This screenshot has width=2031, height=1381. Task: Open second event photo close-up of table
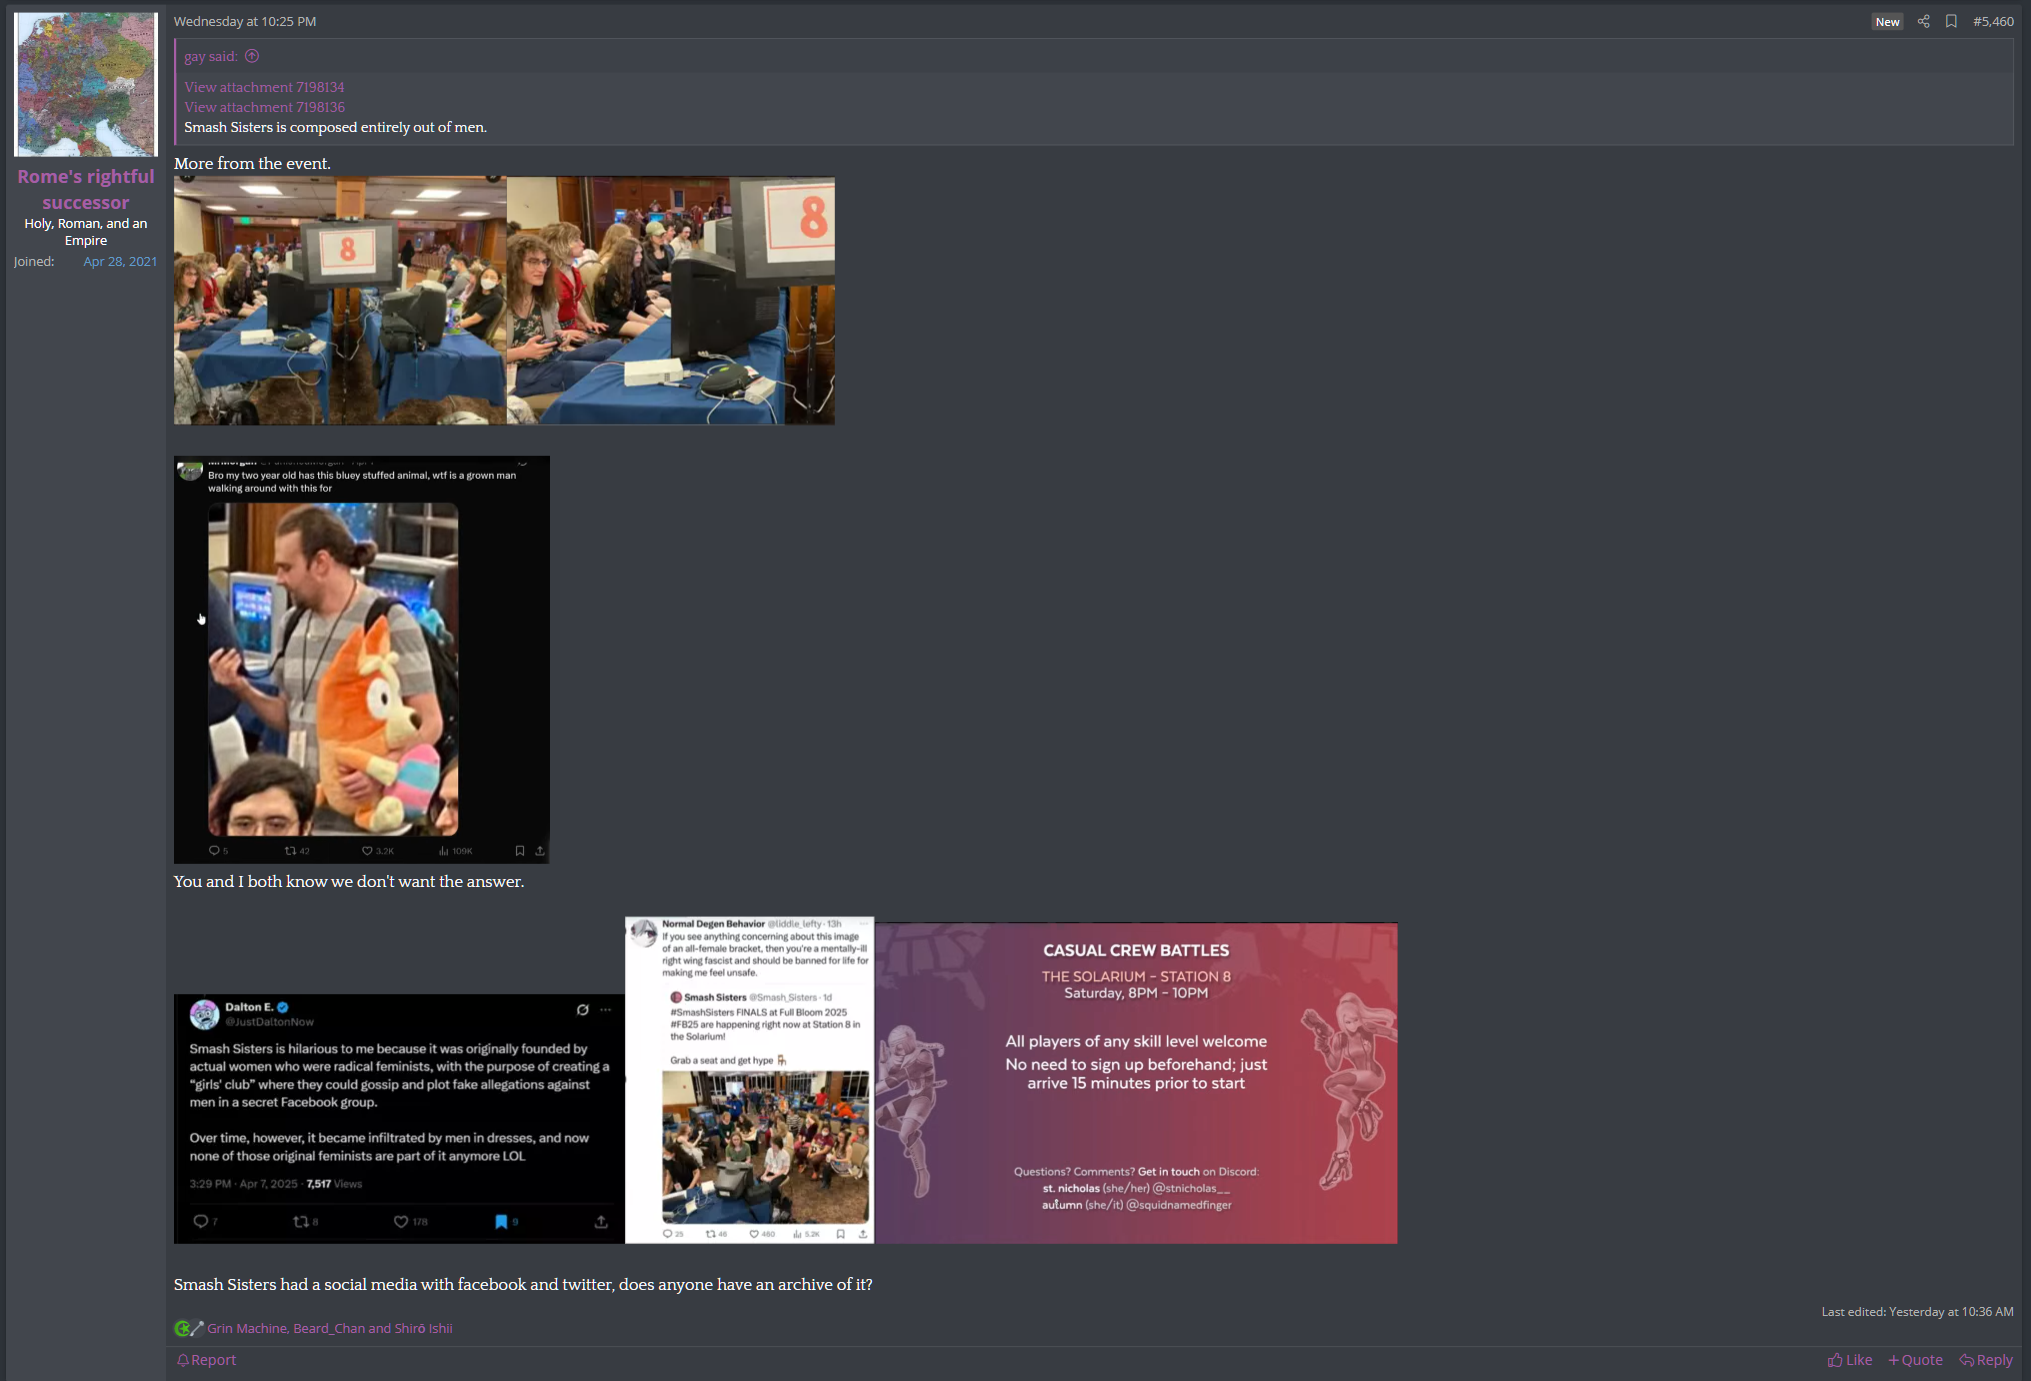[671, 301]
